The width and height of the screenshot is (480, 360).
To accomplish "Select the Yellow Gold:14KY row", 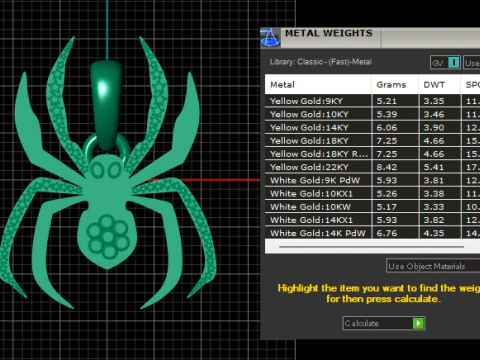I will pos(372,127).
